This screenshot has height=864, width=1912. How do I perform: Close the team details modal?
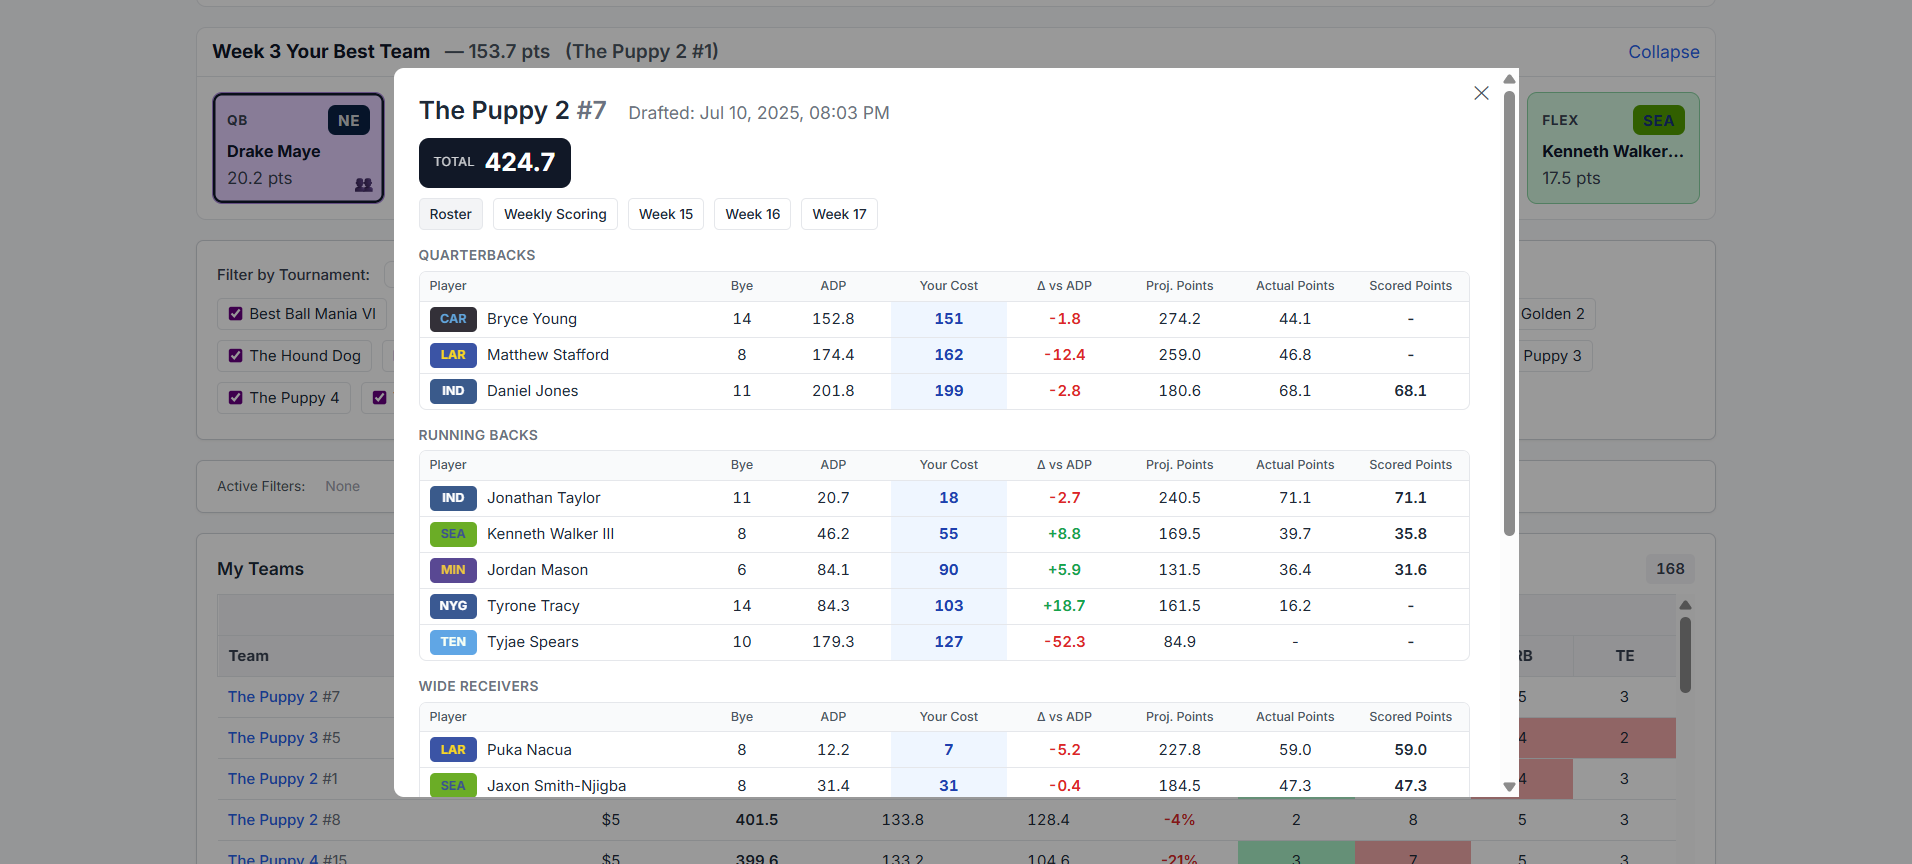[1481, 93]
